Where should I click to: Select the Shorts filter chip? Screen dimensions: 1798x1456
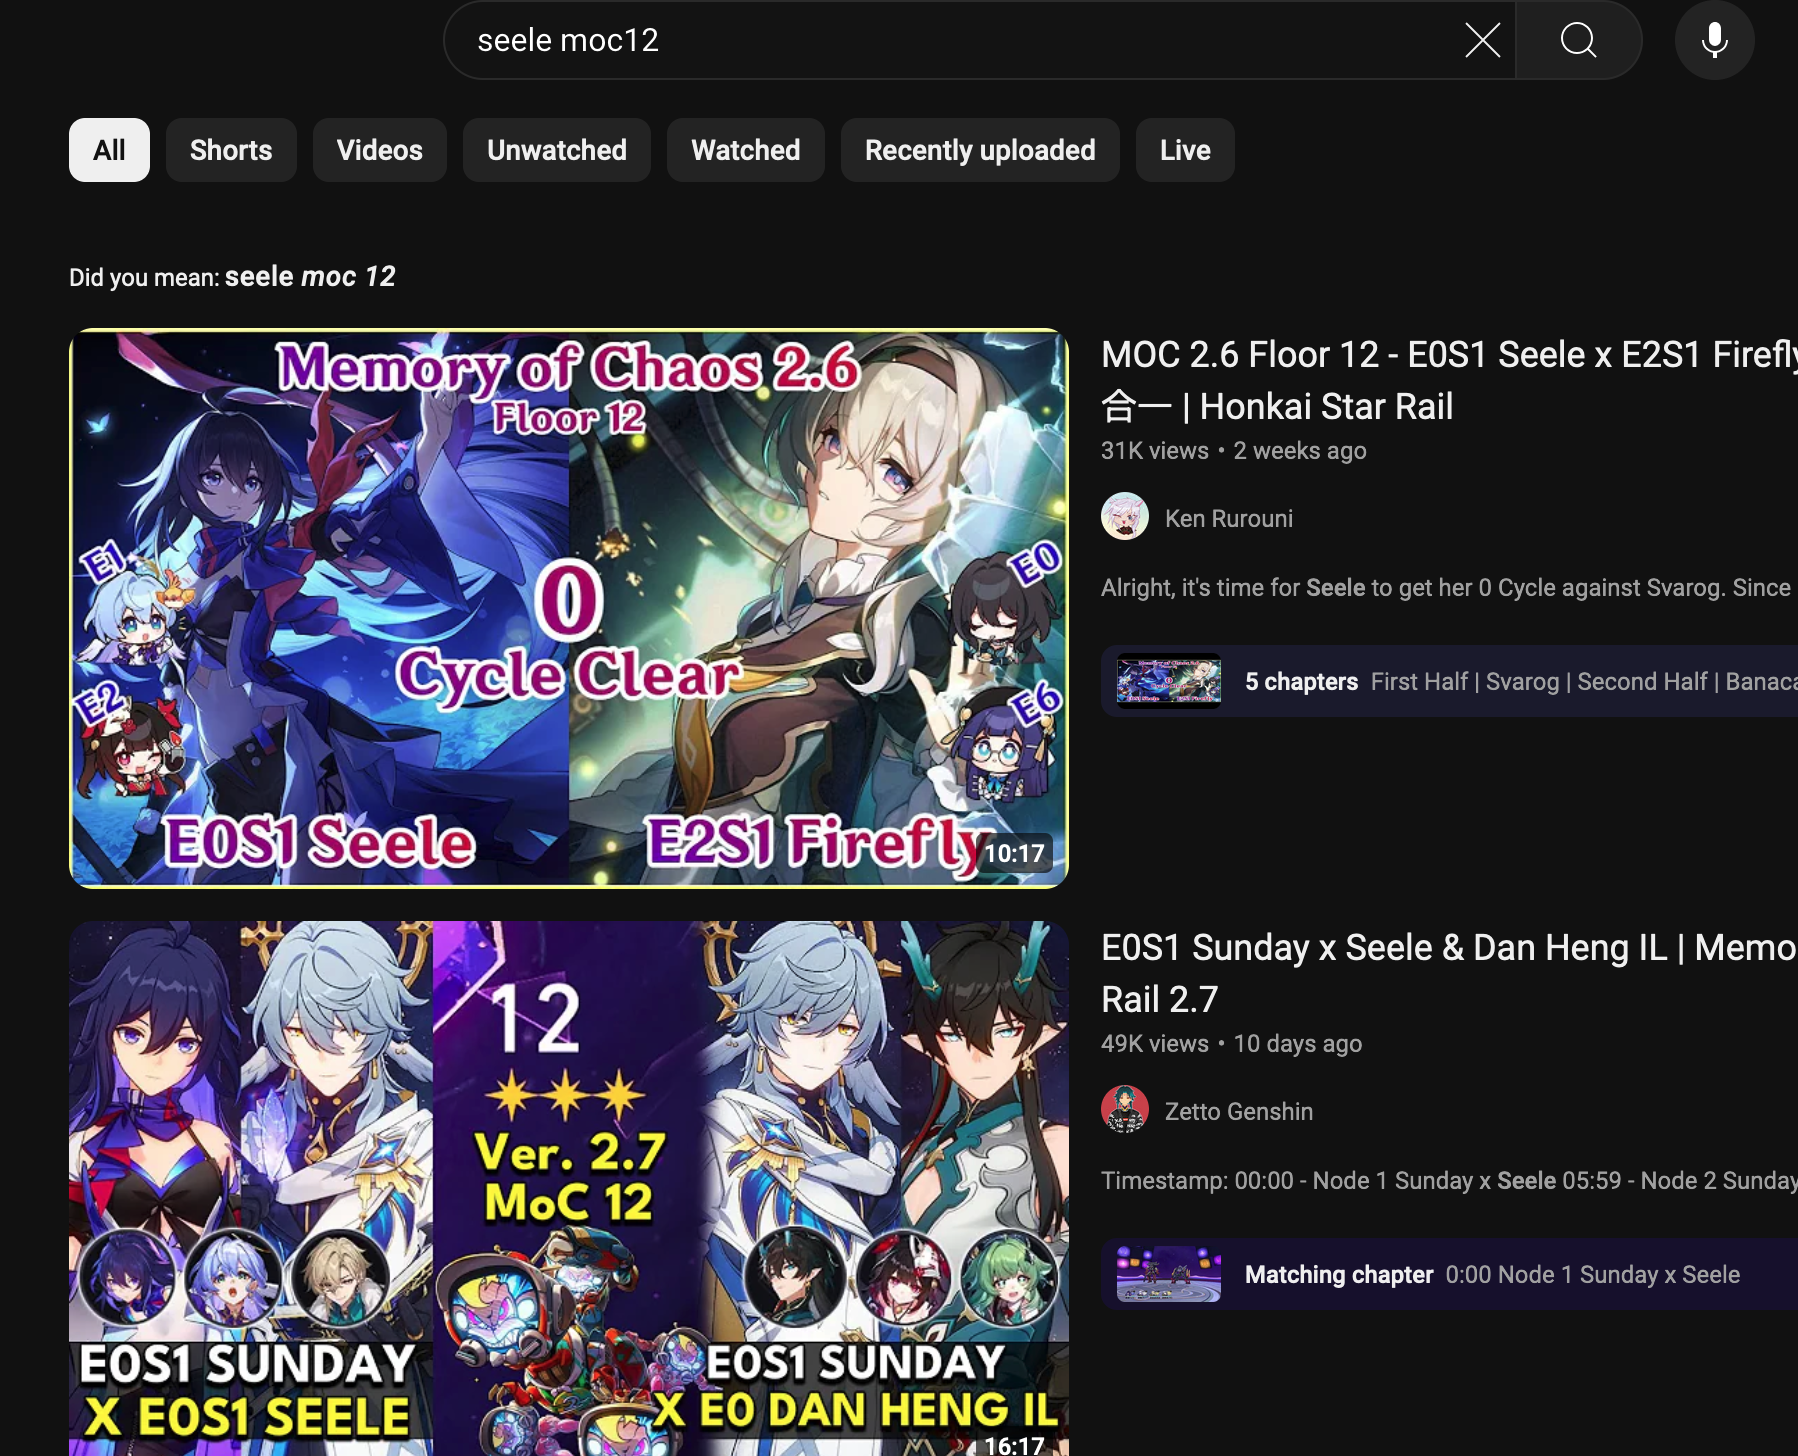click(x=231, y=150)
